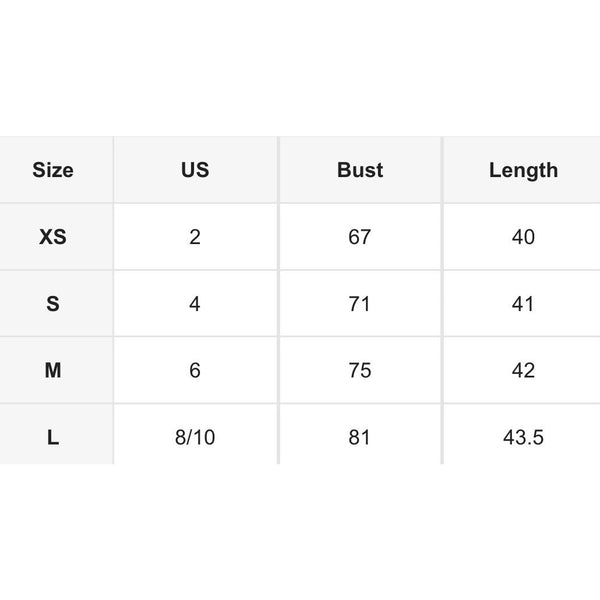Image resolution: width=600 pixels, height=600 pixels.
Task: Click the US column header
Action: [x=195, y=170]
